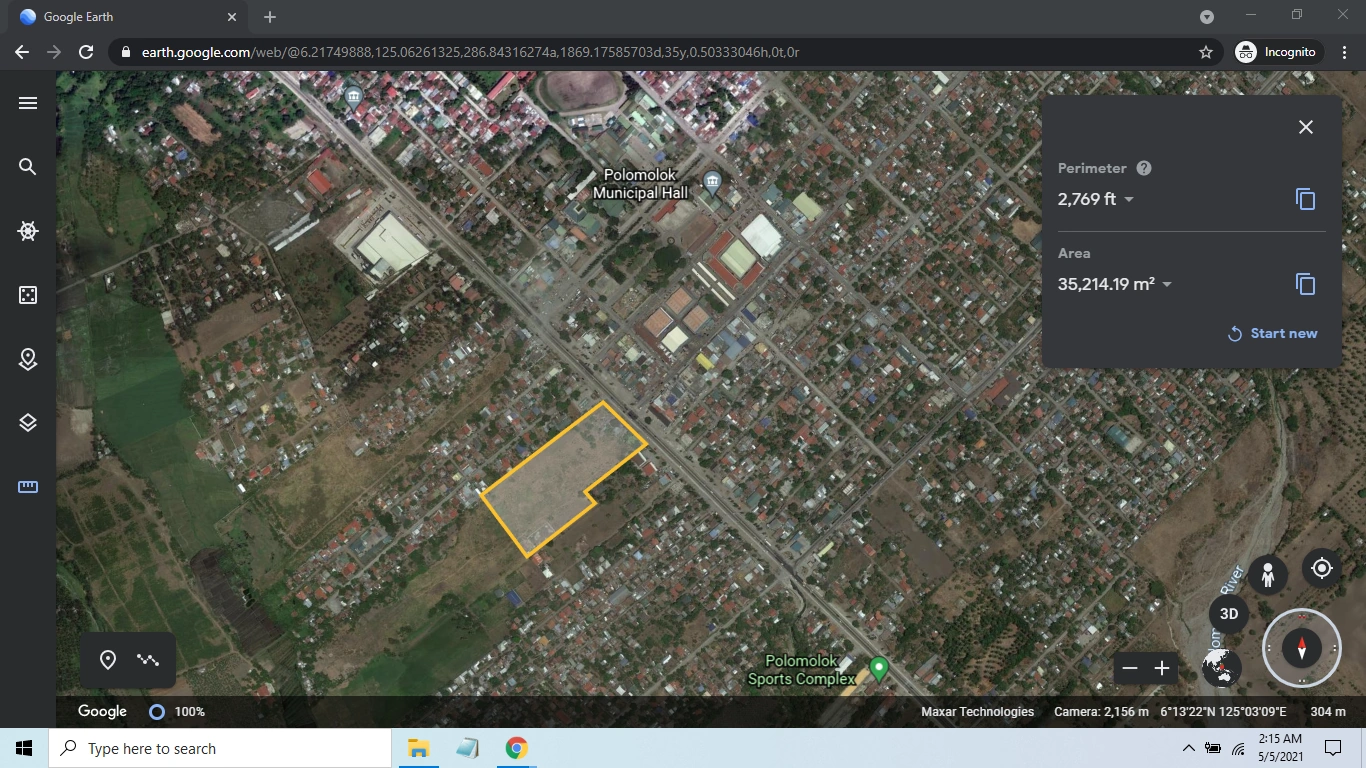Click the Polomolok Municipal Hall marker icon

pos(711,181)
